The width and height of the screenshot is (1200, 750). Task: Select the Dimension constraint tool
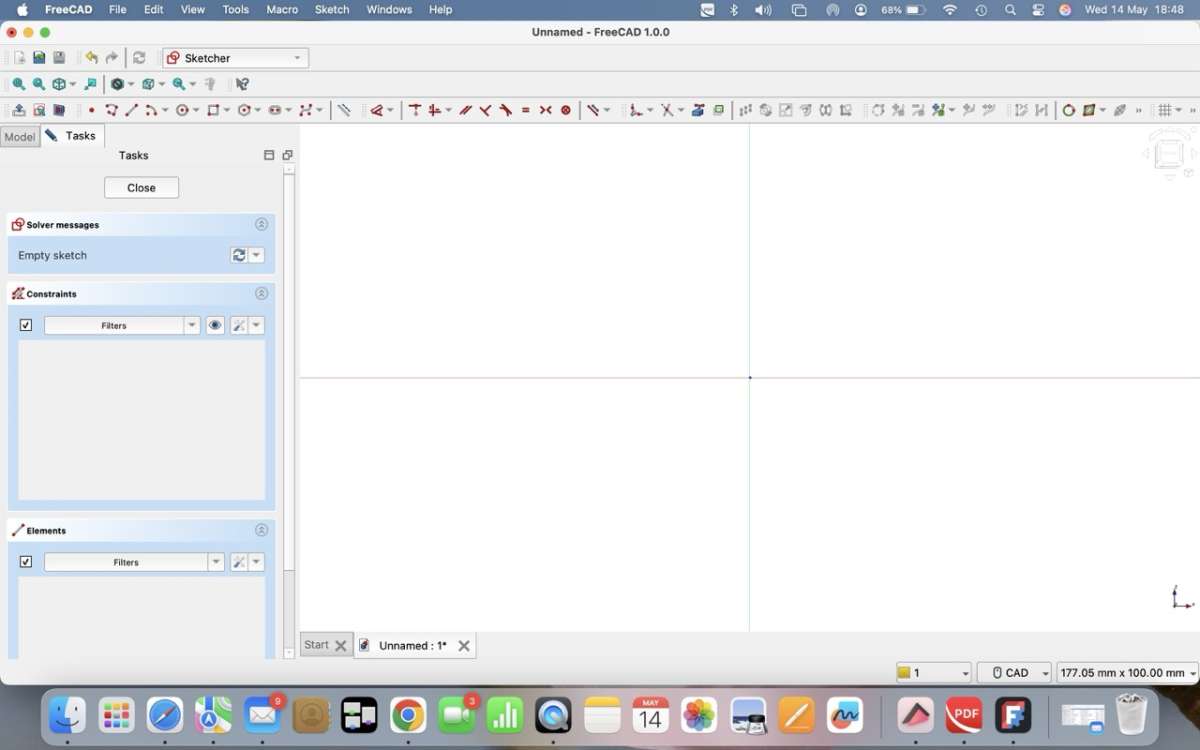(377, 110)
